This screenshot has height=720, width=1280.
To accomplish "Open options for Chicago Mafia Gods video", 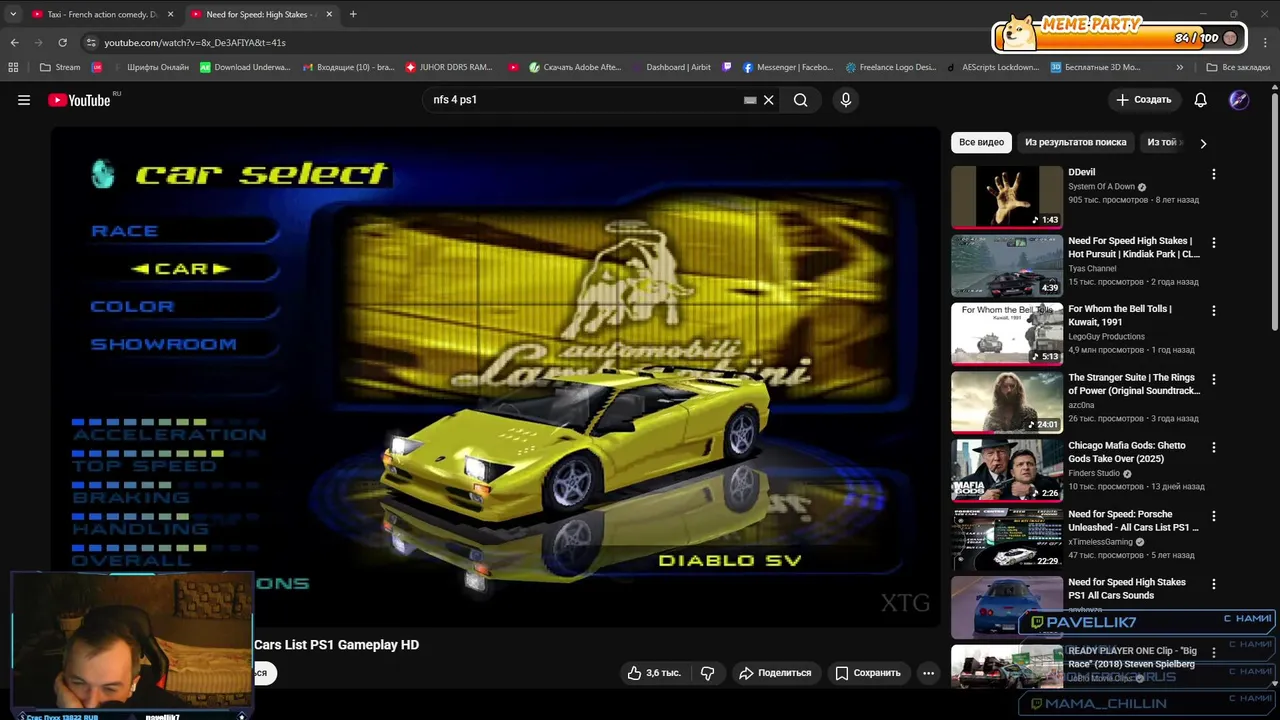I will click(x=1214, y=447).
